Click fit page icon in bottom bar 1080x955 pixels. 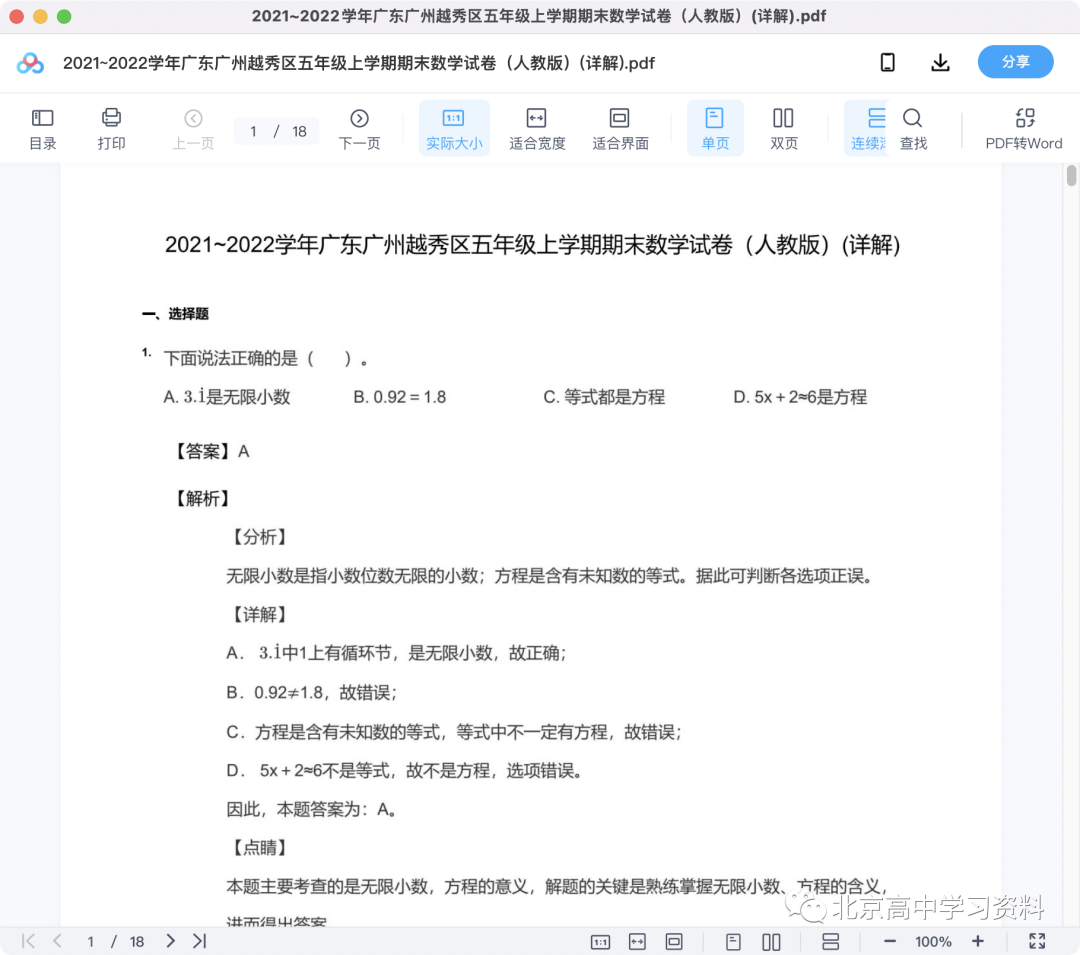(674, 941)
